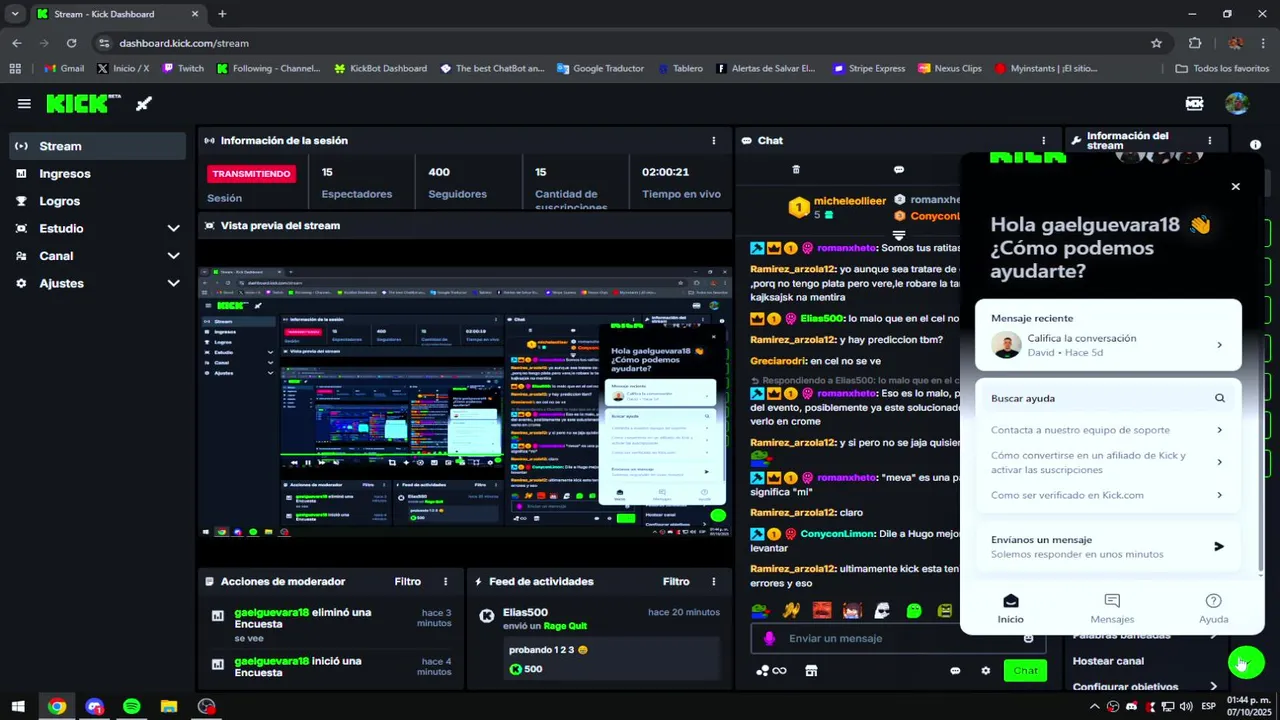Close the help widget with the X

1235,186
